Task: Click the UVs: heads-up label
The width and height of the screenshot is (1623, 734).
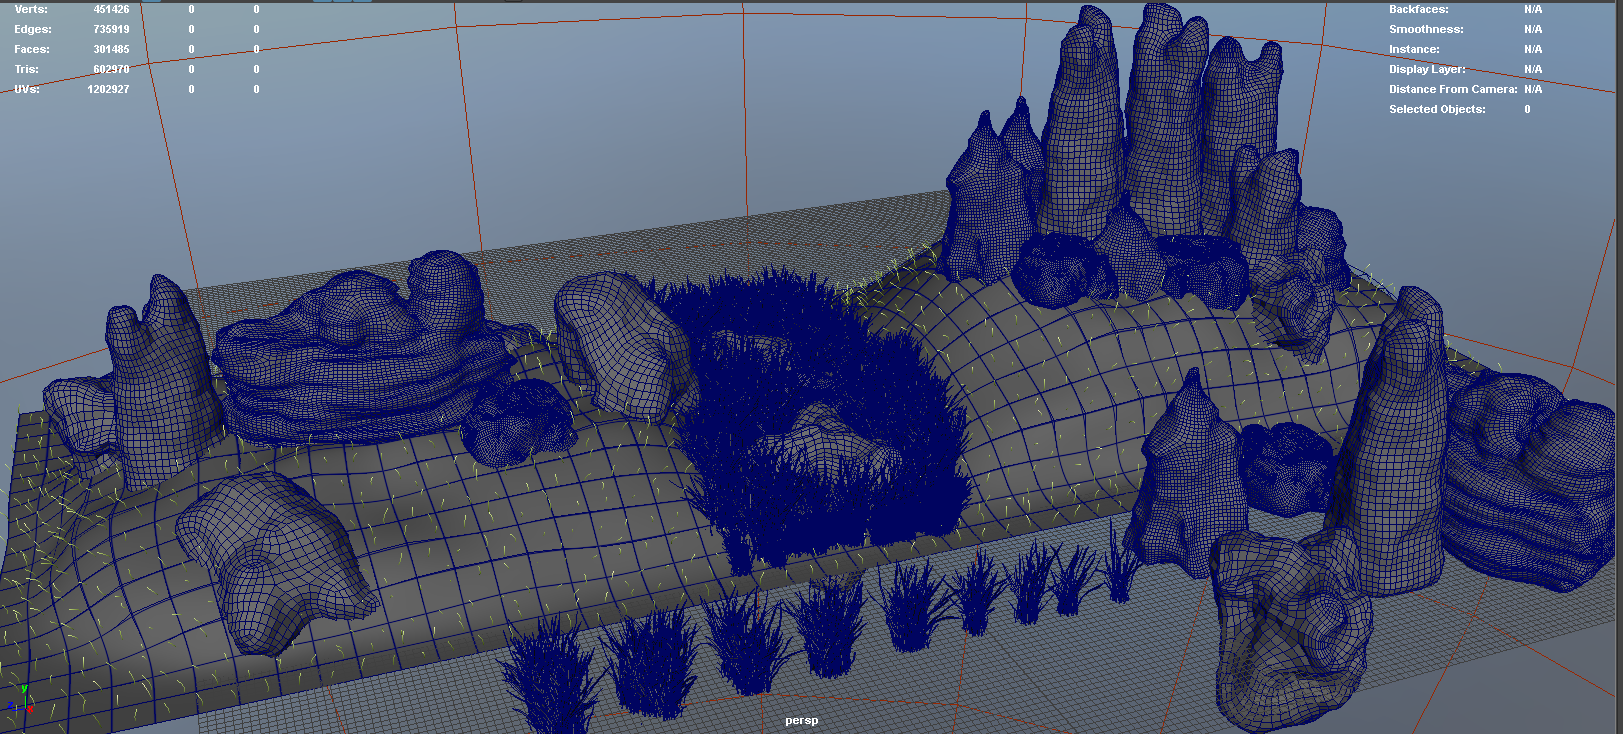Action: (x=27, y=89)
